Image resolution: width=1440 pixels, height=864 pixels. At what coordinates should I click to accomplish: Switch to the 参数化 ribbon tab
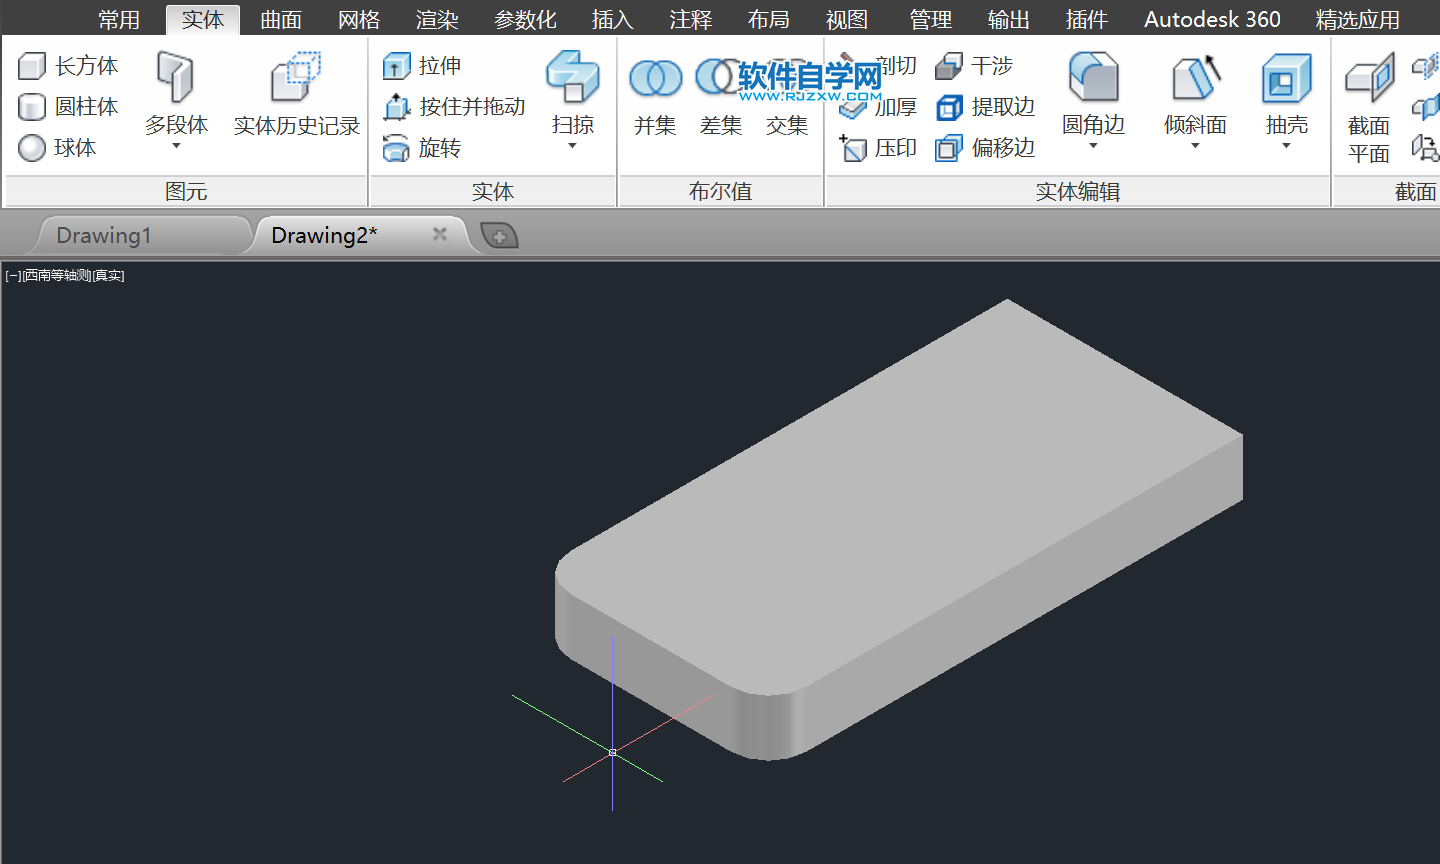point(525,19)
